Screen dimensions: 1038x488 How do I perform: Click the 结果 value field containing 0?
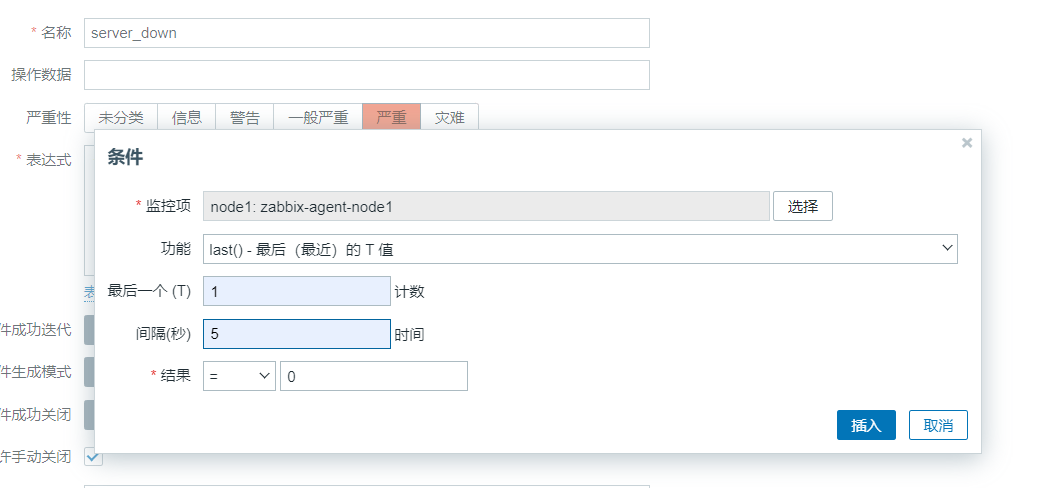click(373, 376)
